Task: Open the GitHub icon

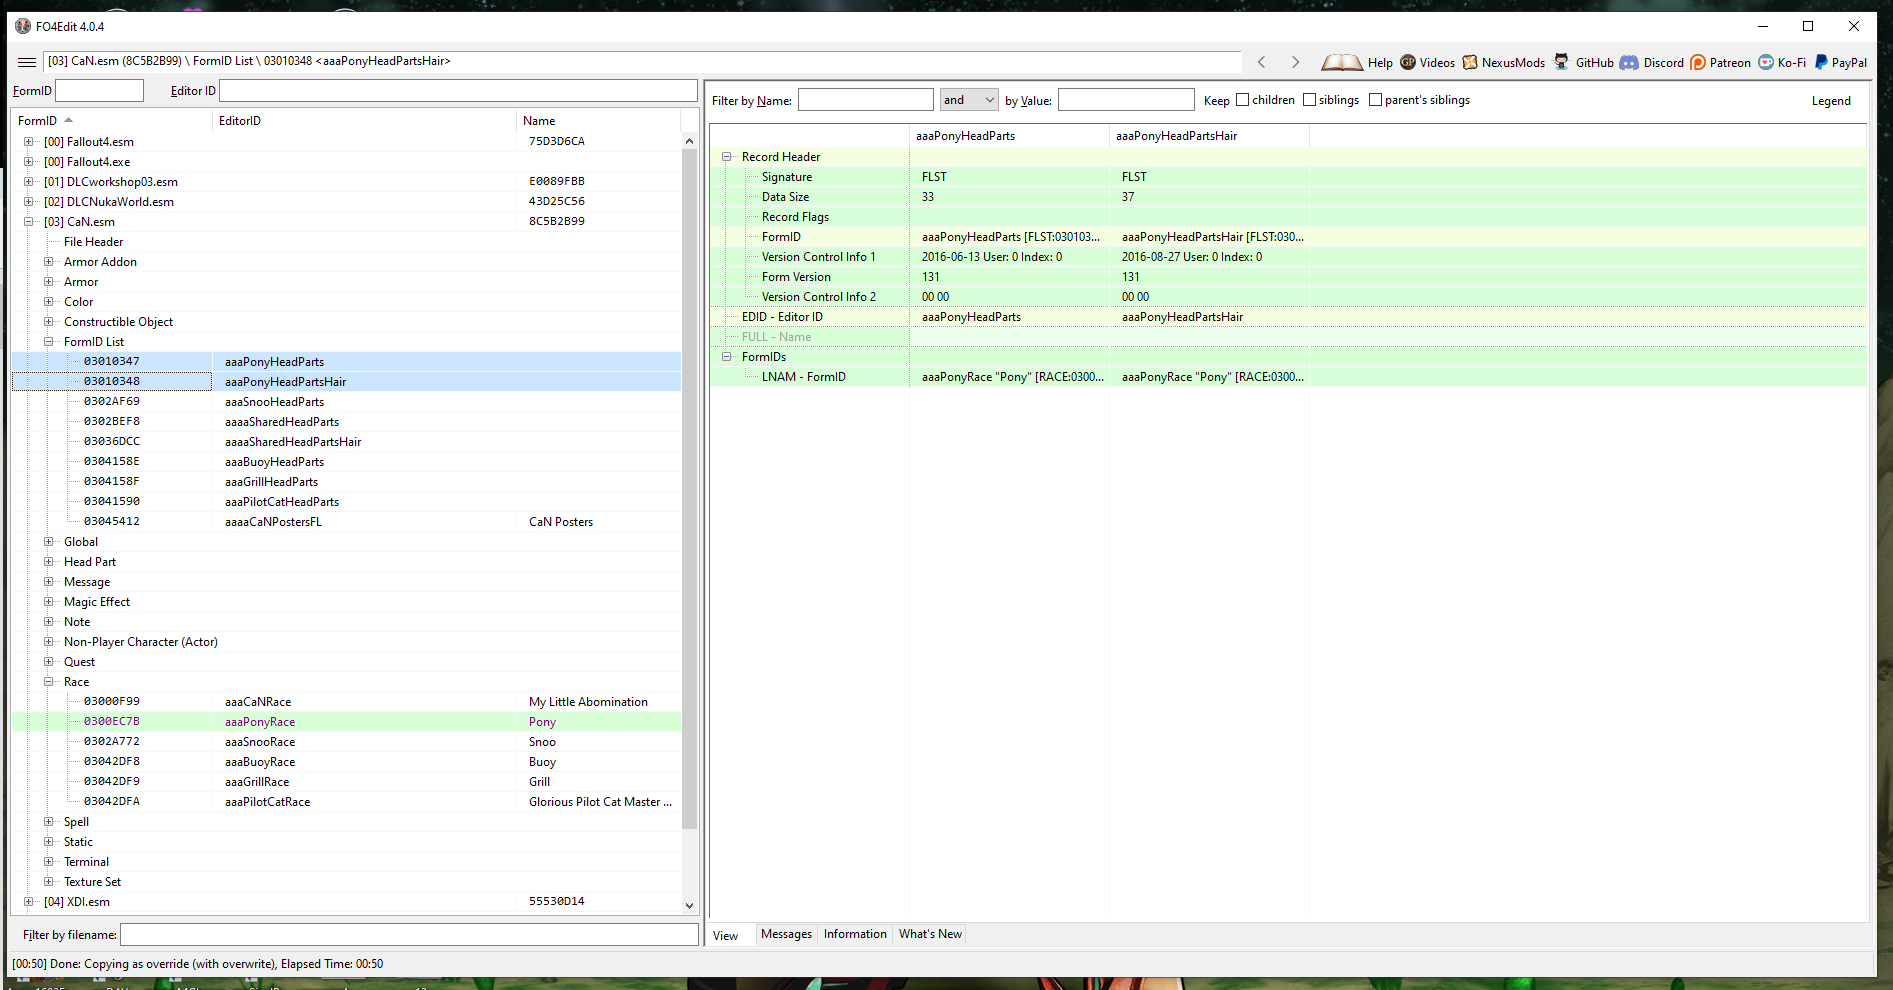Action: [1561, 62]
